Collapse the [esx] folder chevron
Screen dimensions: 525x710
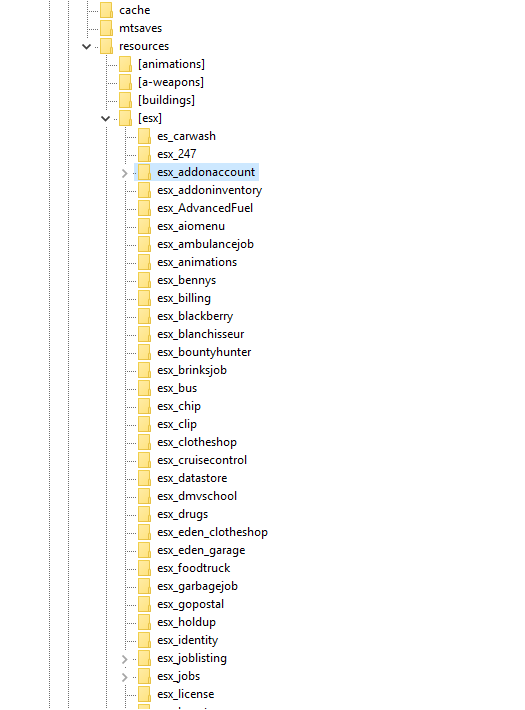106,119
